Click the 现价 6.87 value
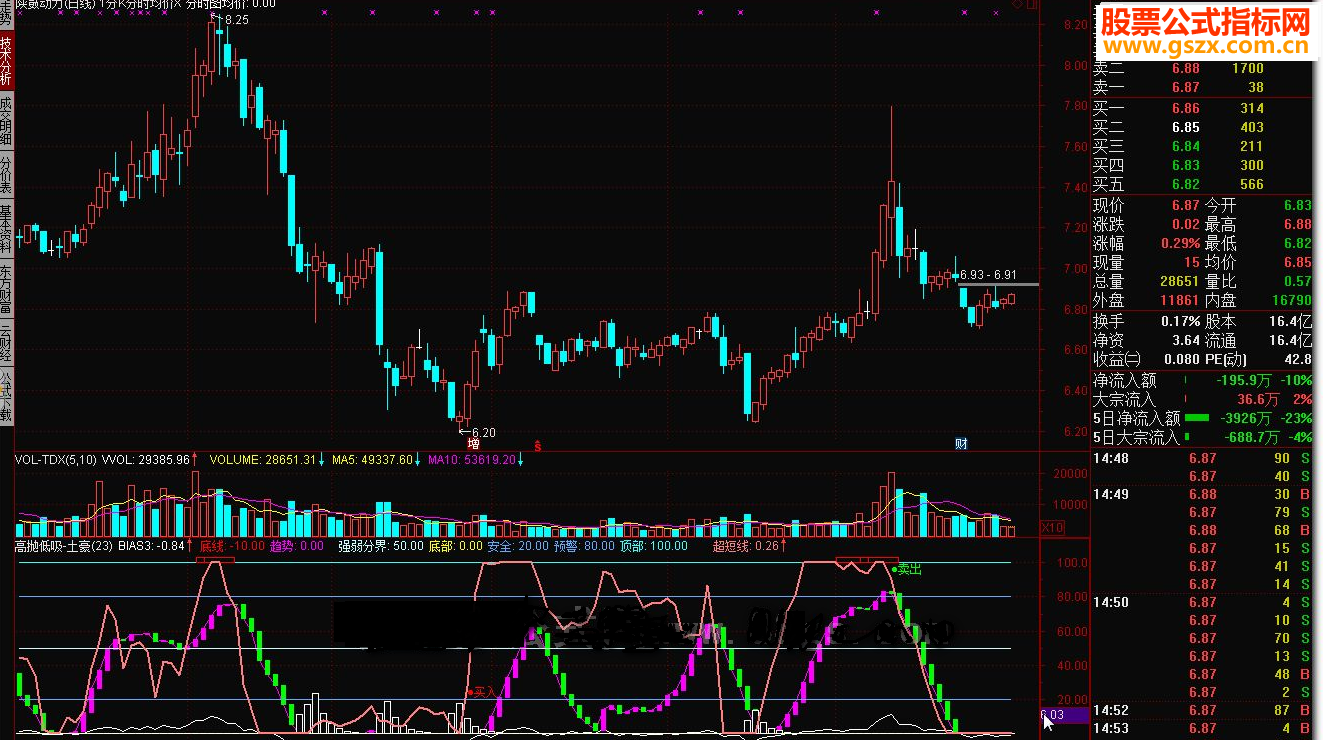 click(x=1185, y=204)
